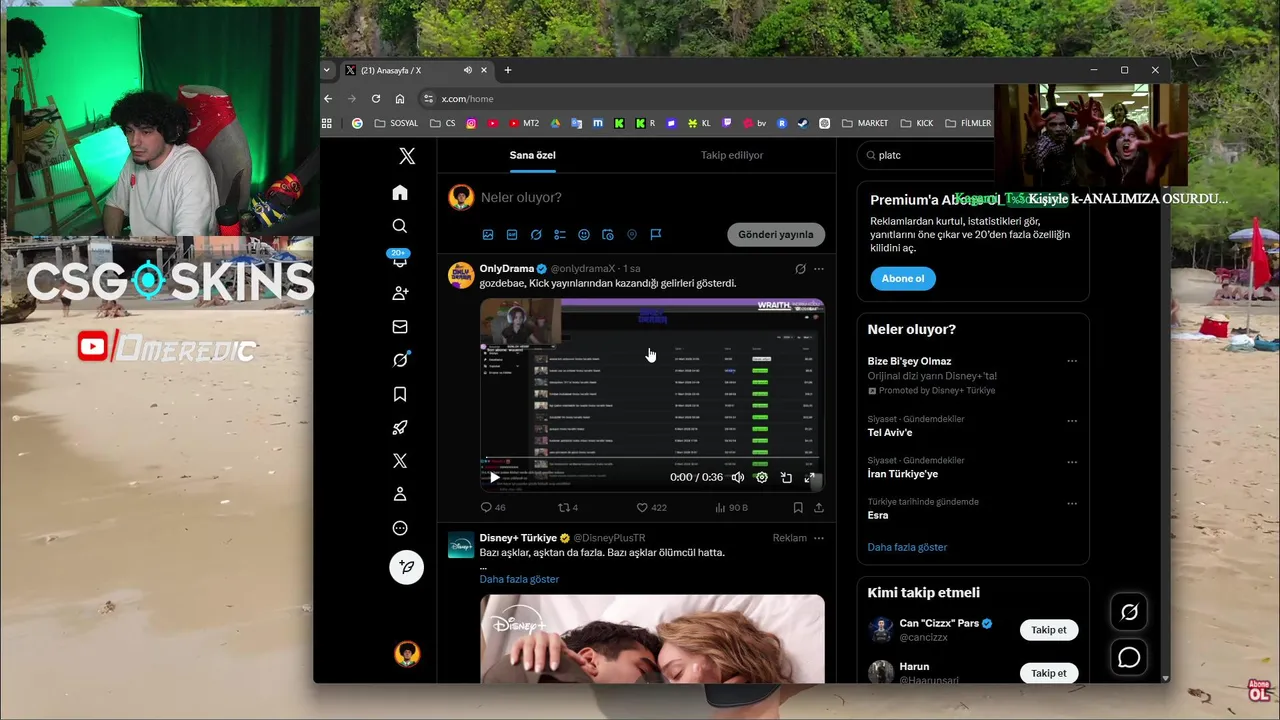
Task: Add media image icon in composer
Action: (488, 235)
